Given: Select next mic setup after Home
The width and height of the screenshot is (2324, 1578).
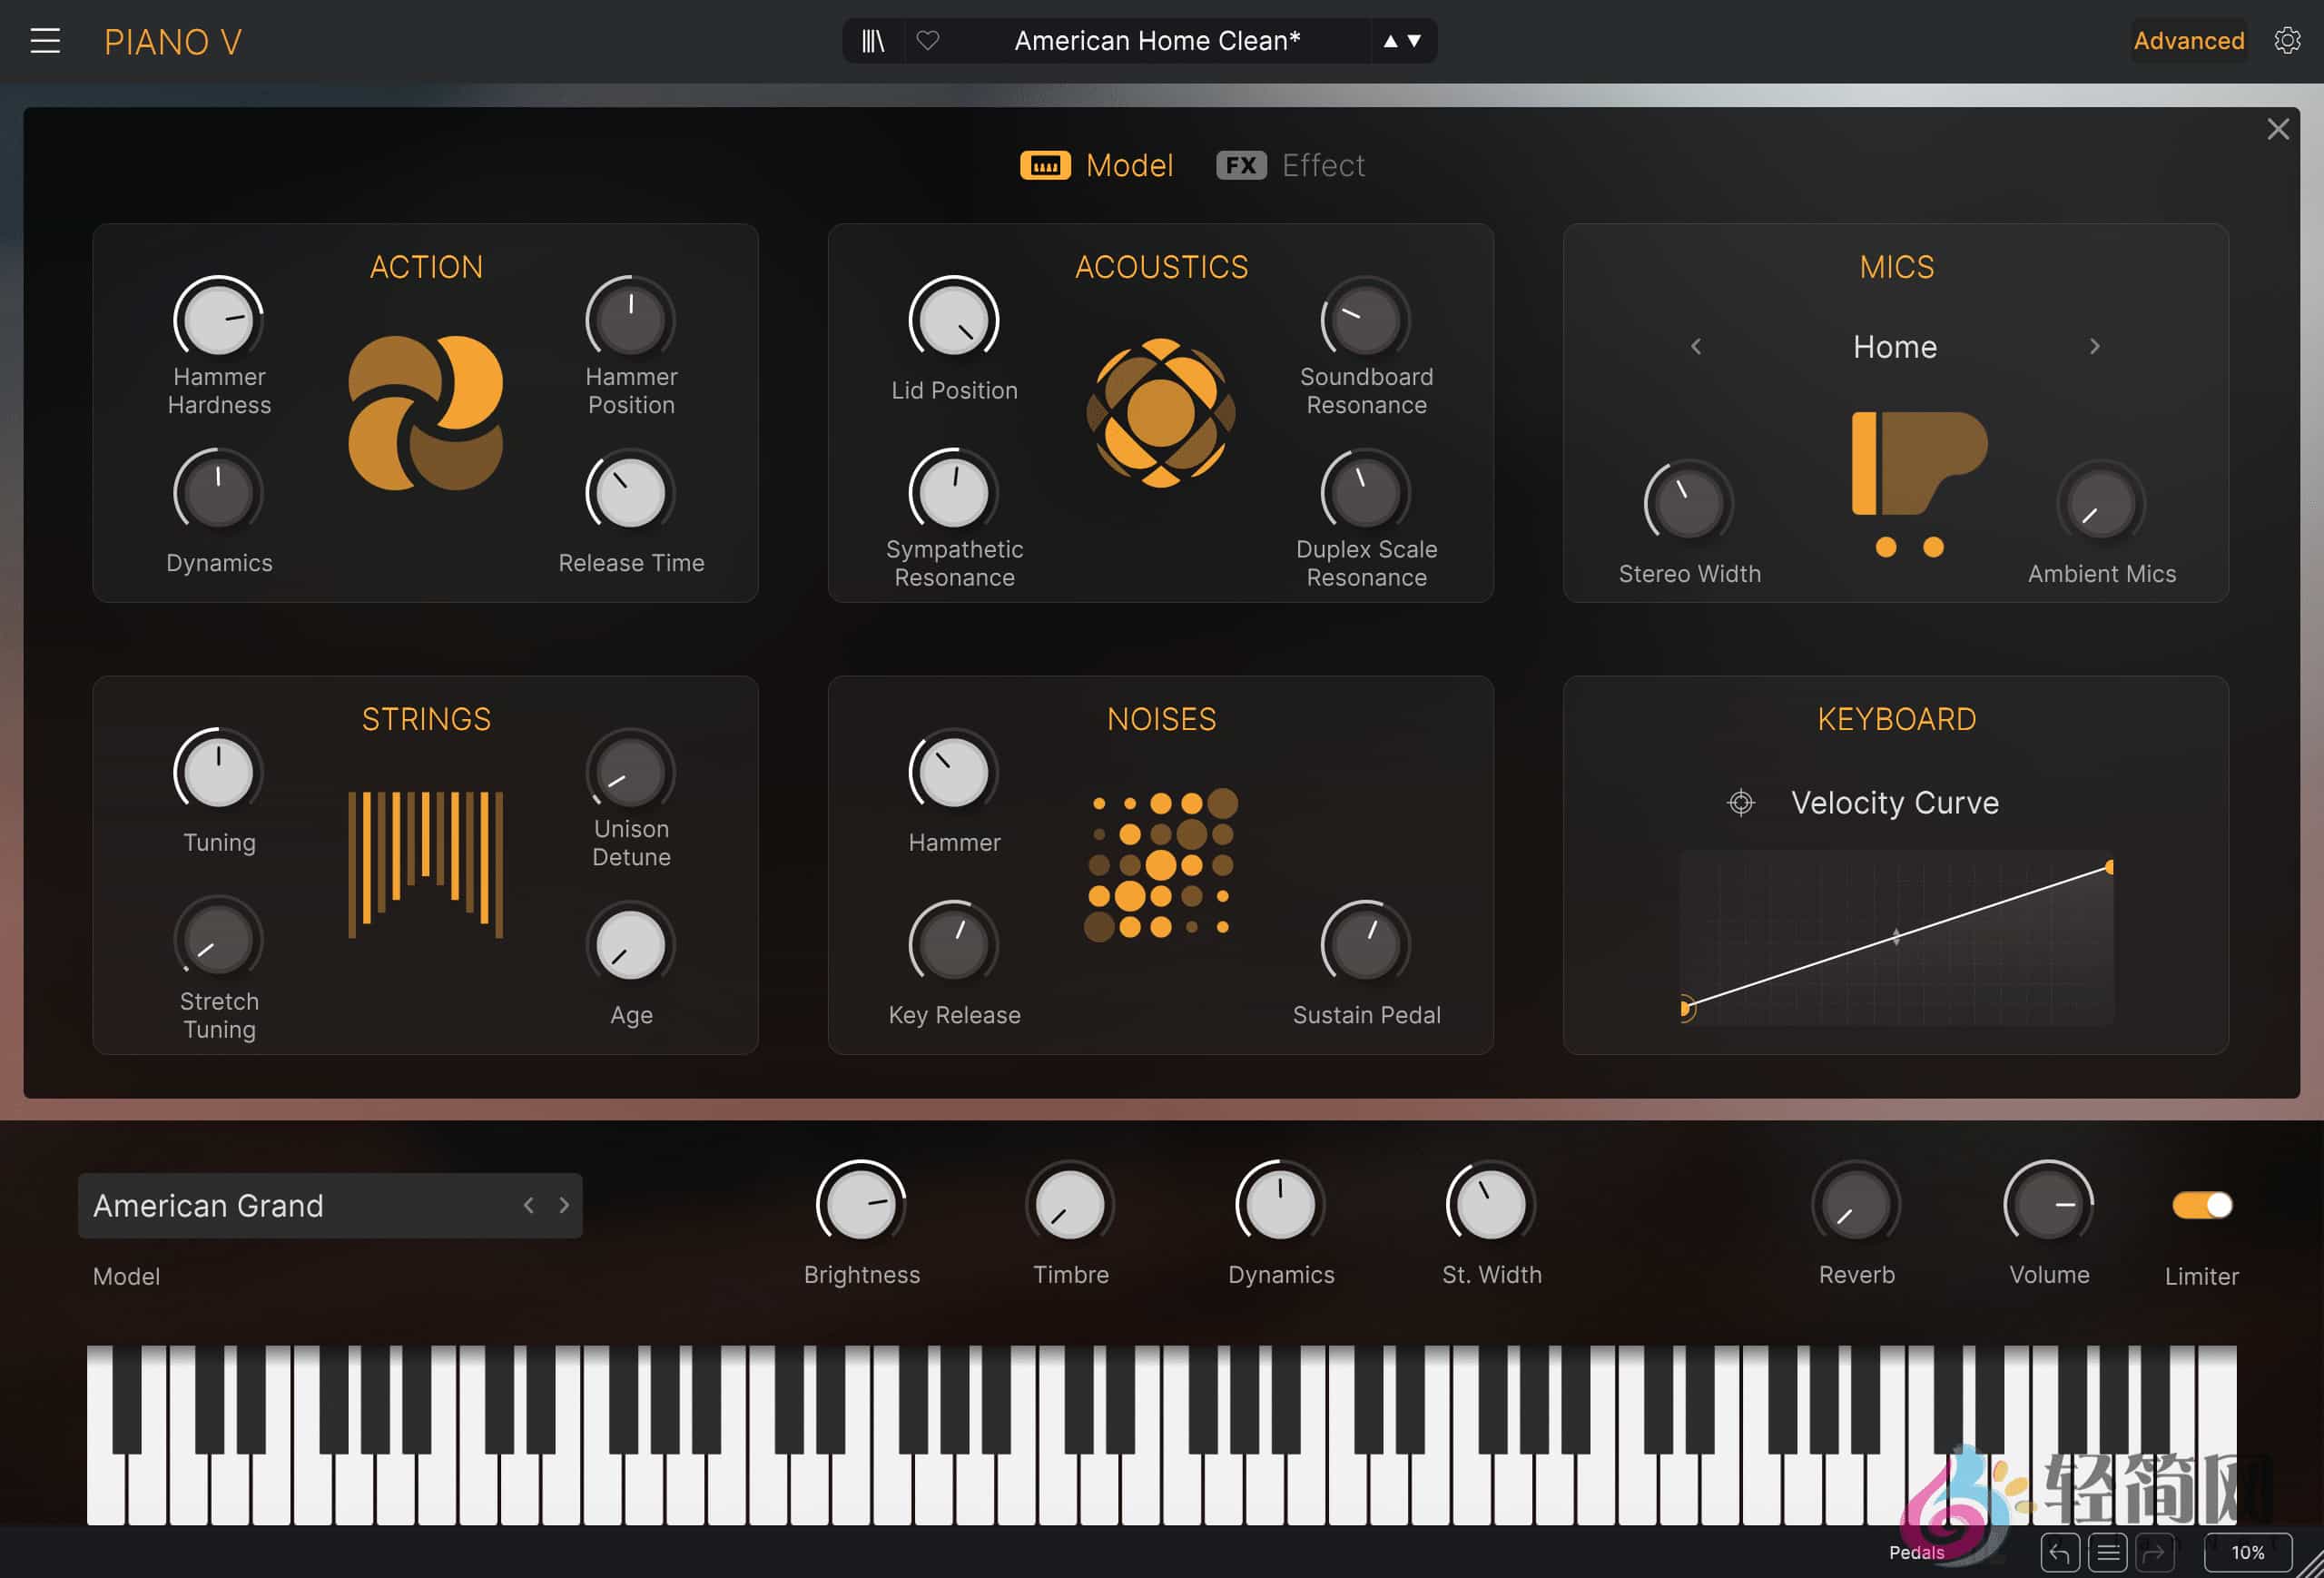Looking at the screenshot, I should click(x=2094, y=347).
